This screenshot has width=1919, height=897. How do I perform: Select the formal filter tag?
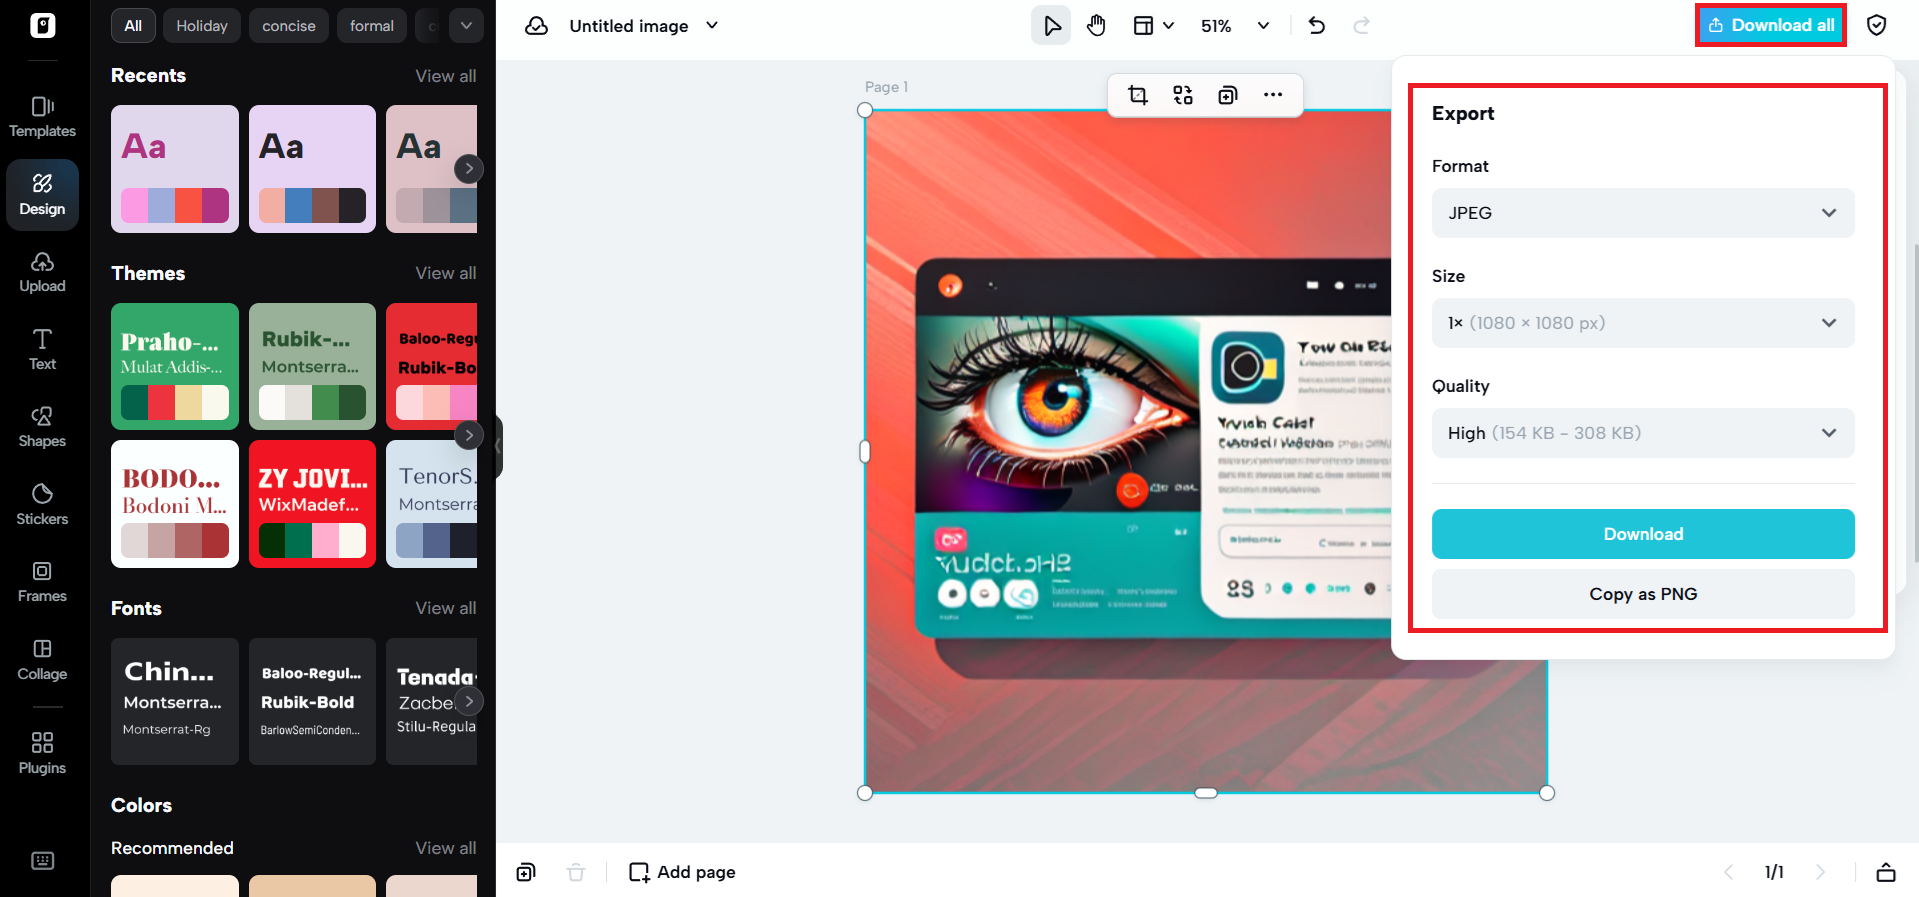coord(372,26)
